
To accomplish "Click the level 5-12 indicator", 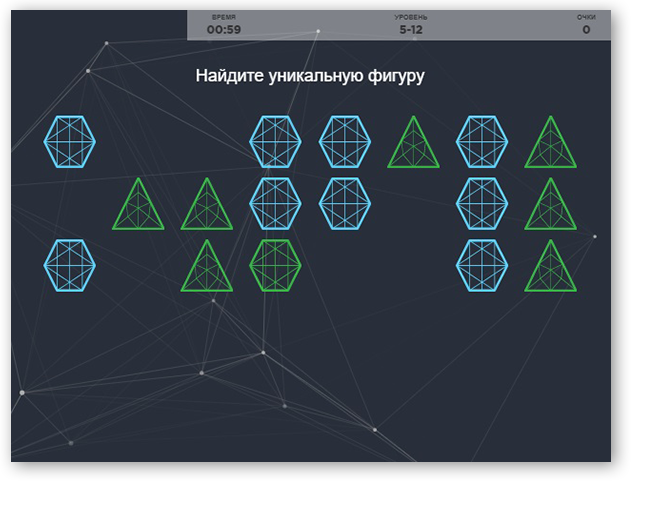I will pyautogui.click(x=411, y=30).
